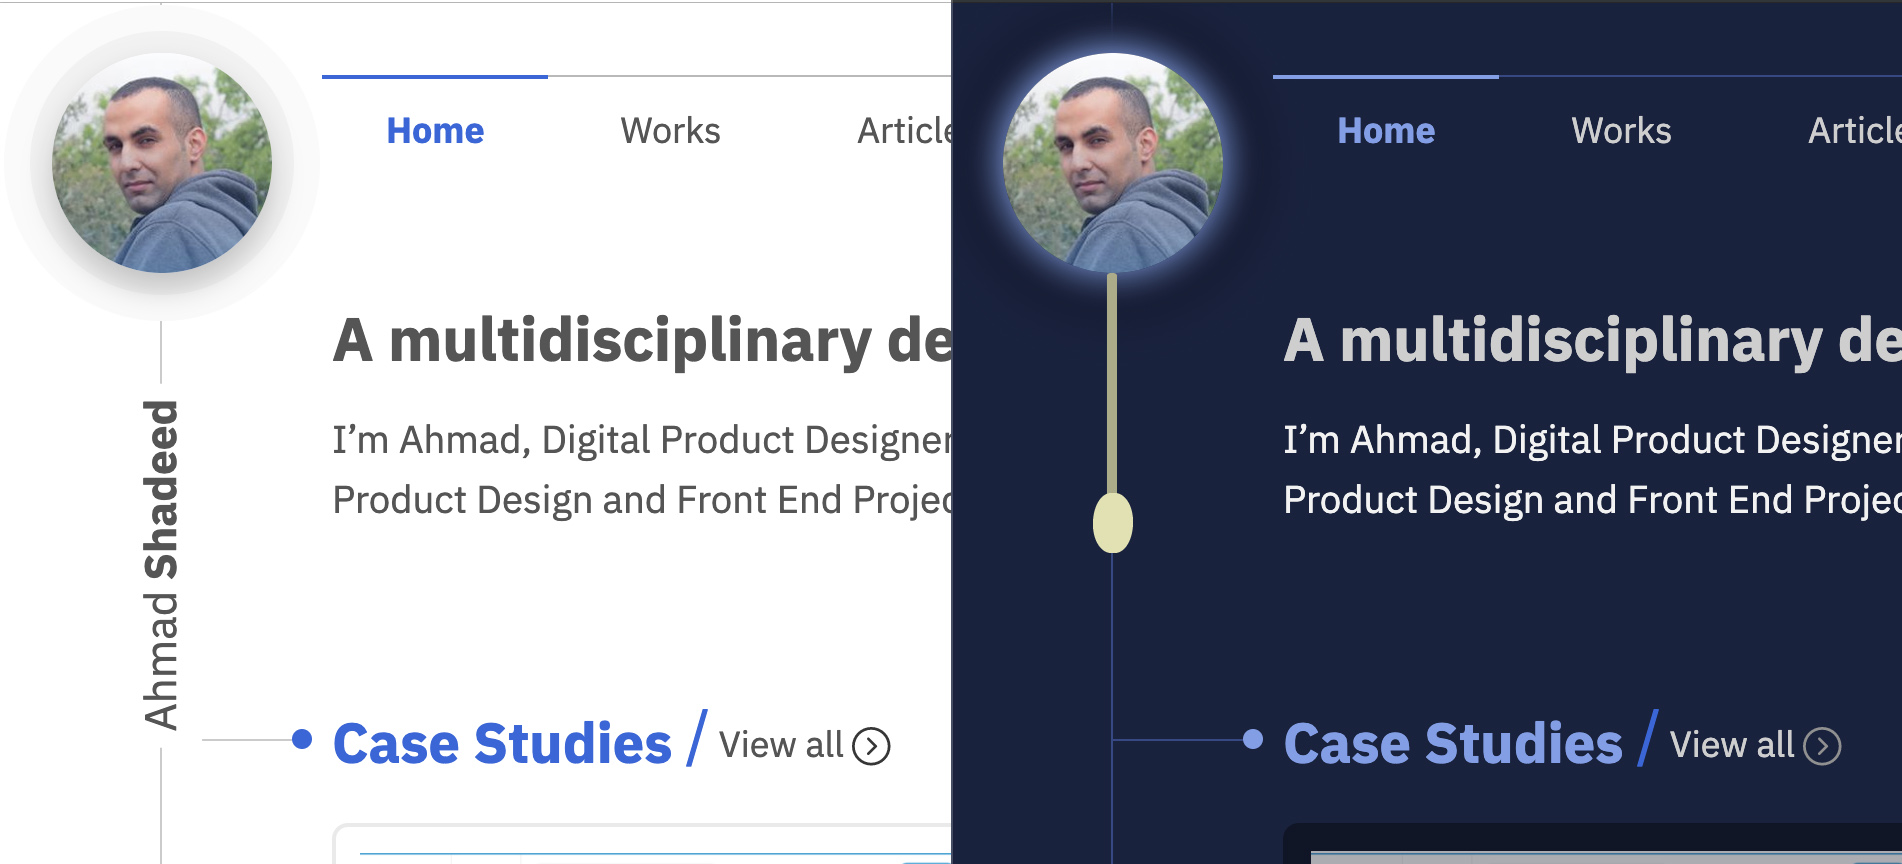Click the vertical Ahmad Shadeed name label

[x=161, y=565]
